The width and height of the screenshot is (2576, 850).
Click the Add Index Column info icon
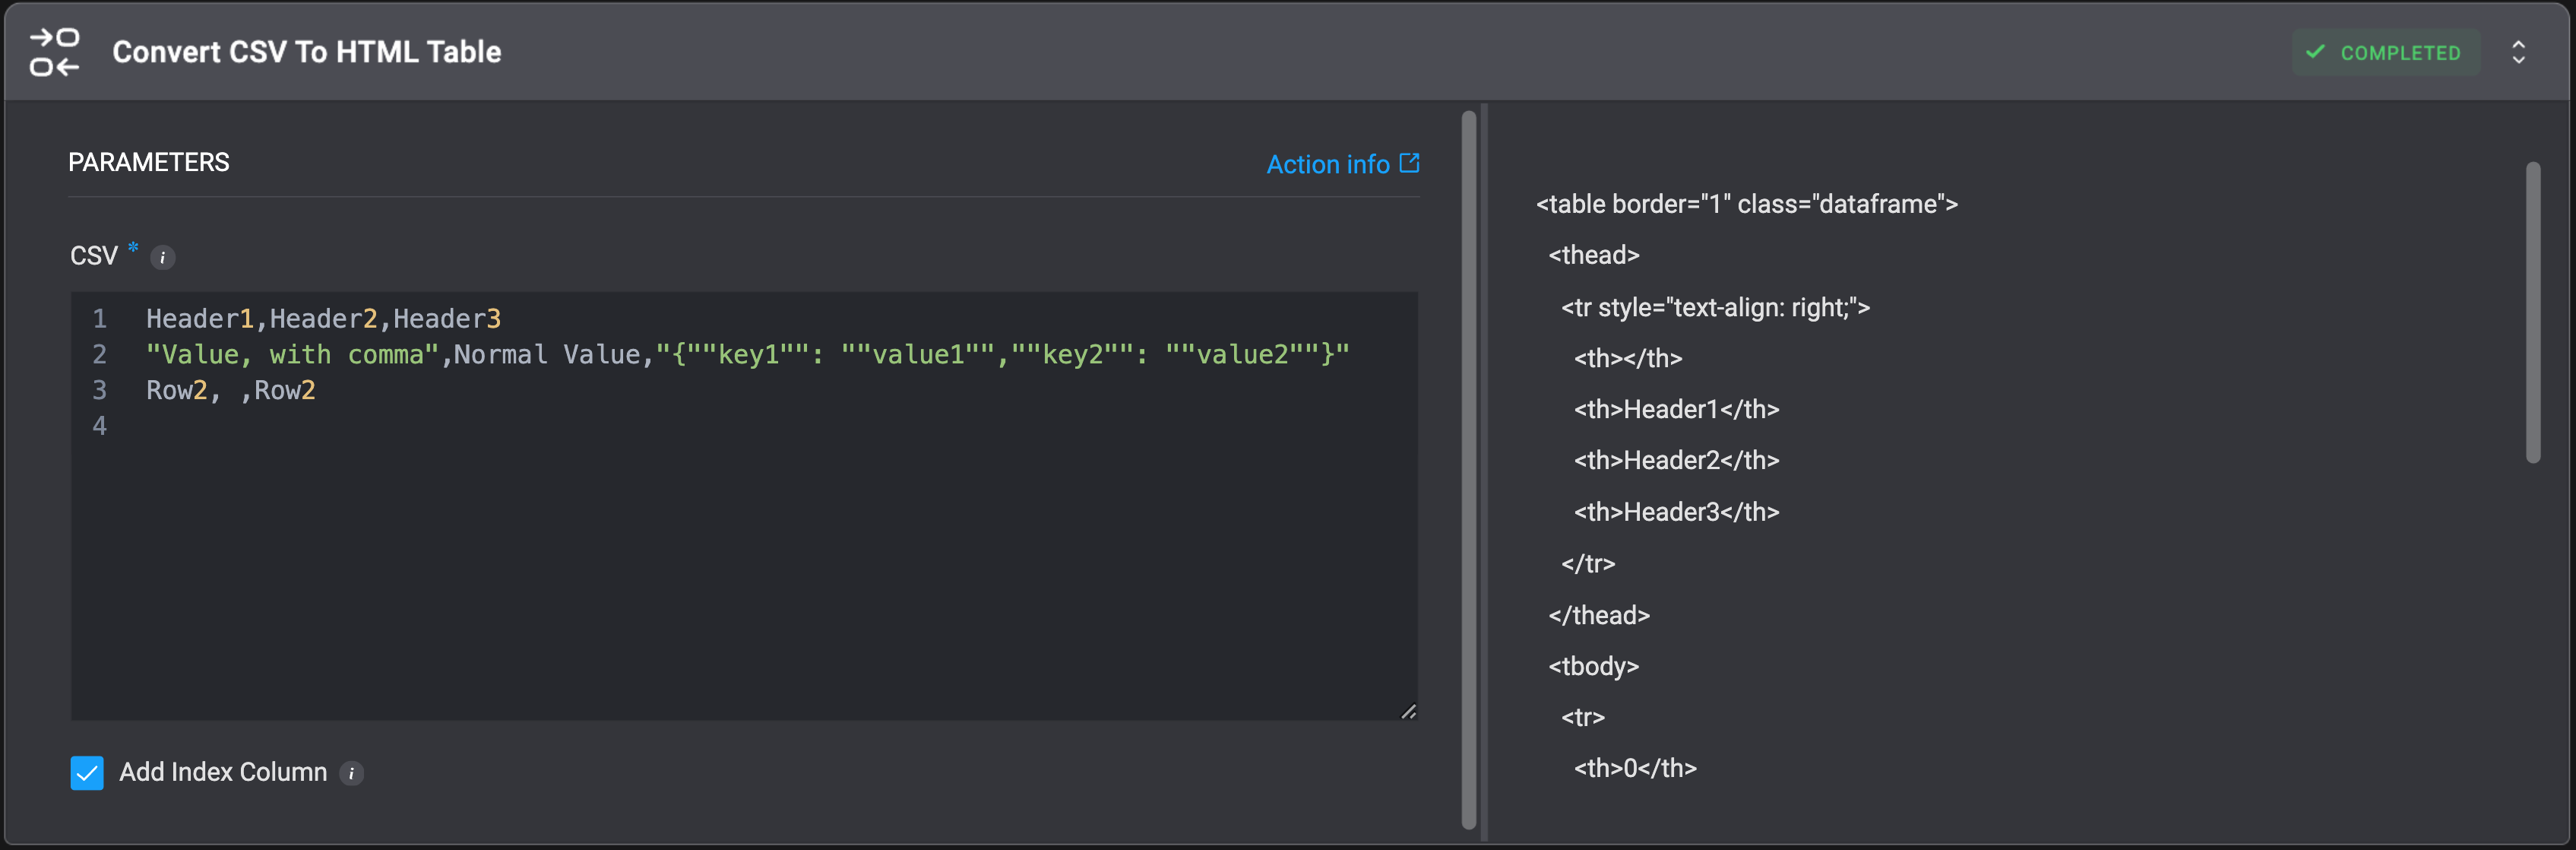point(351,773)
